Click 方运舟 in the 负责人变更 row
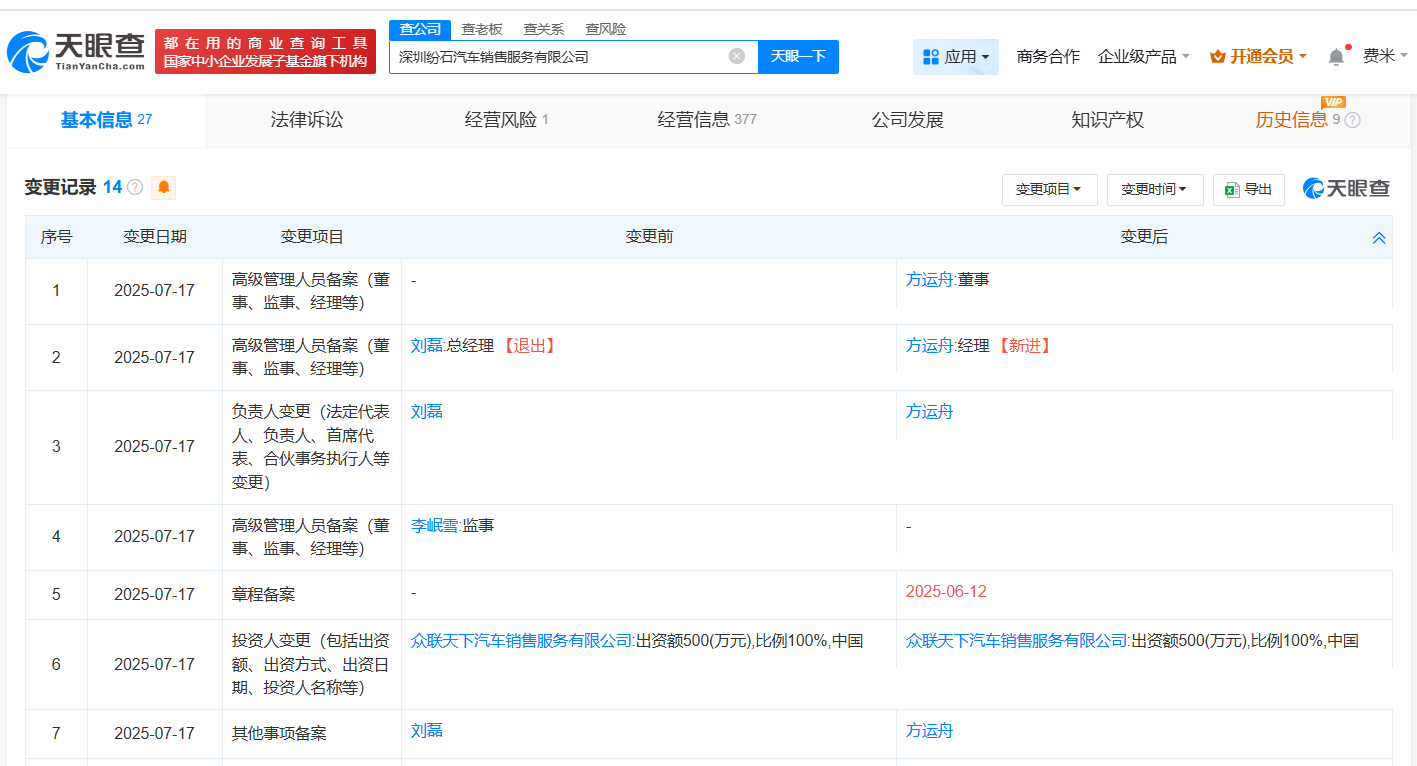The height and width of the screenshot is (766, 1417). [929, 412]
